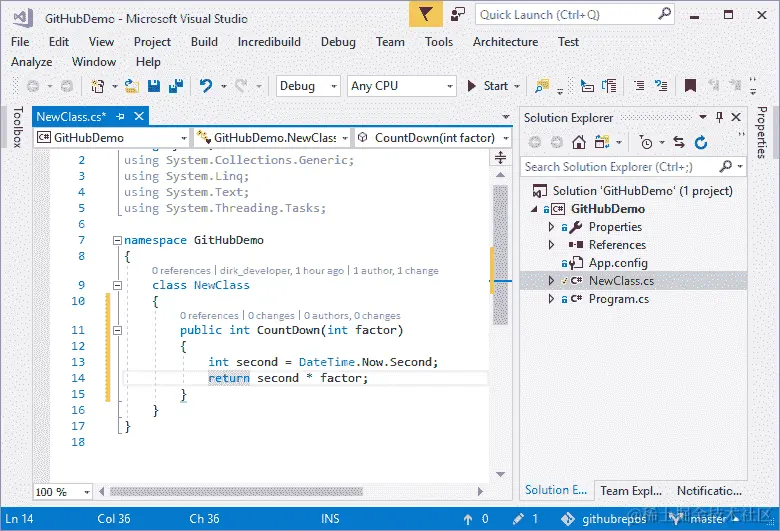The width and height of the screenshot is (780, 531).
Task: Expand the Program.cs tree node
Action: click(551, 299)
